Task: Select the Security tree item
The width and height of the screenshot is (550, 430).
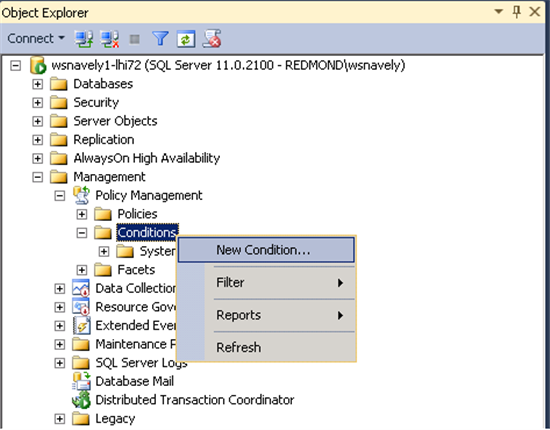Action: point(96,102)
